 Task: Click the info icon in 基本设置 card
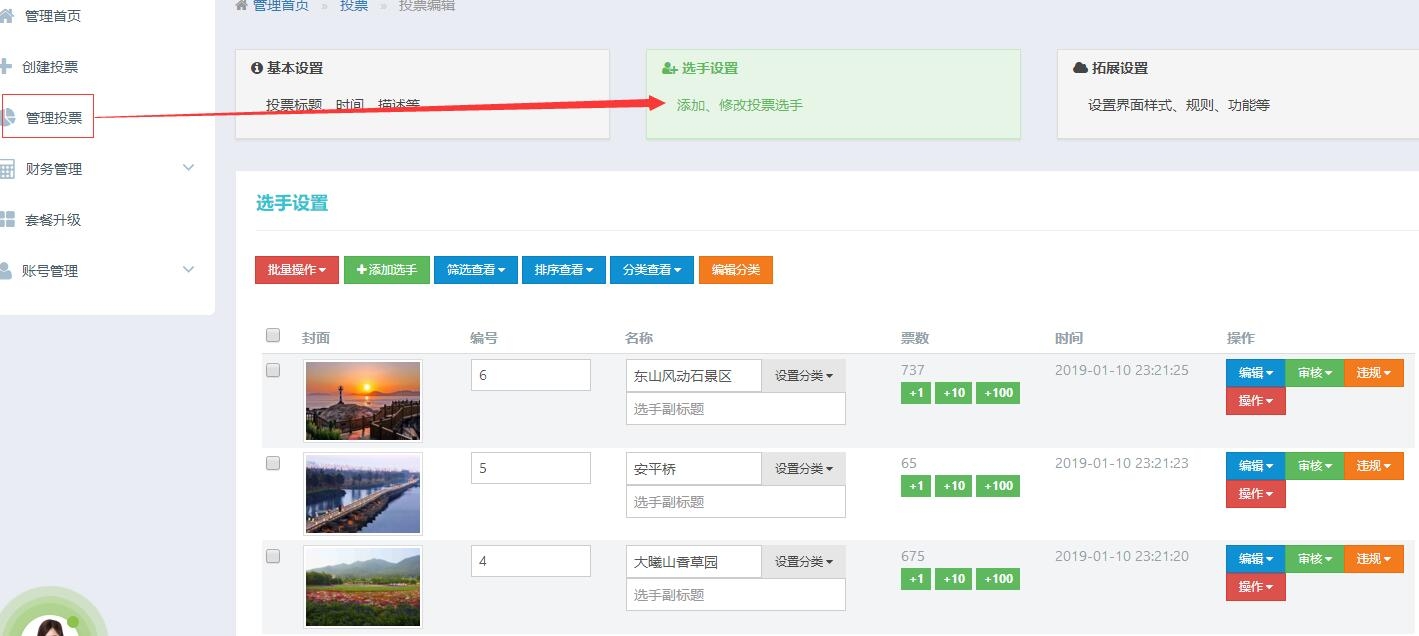[x=257, y=68]
